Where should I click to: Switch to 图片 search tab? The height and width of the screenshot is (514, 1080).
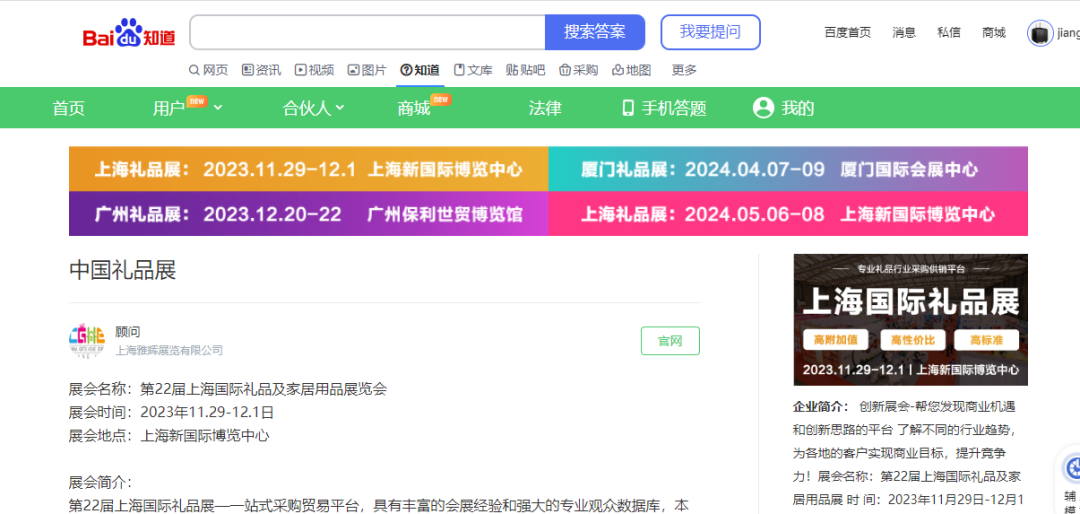coord(367,70)
